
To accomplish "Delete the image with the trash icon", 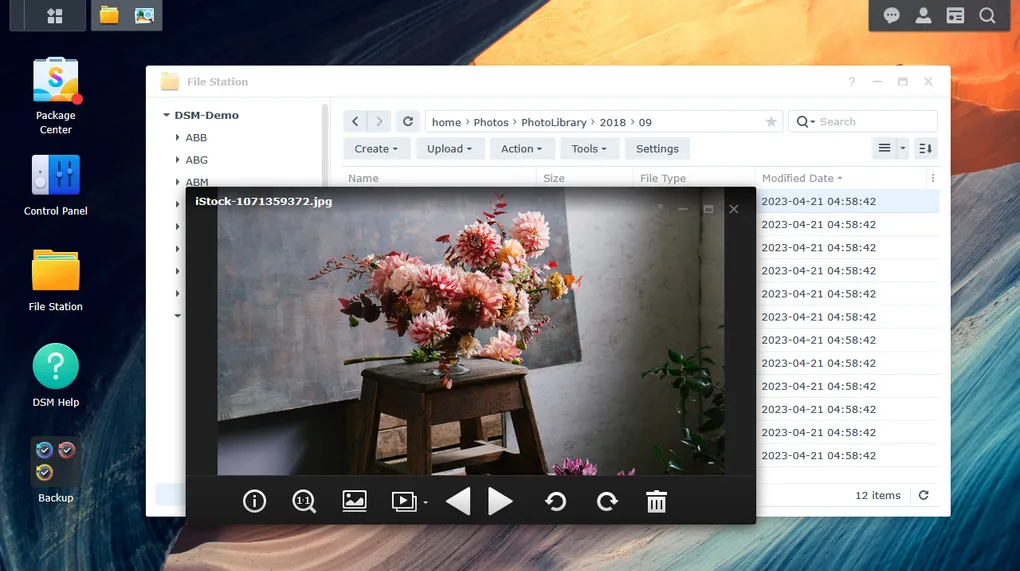I will point(656,501).
